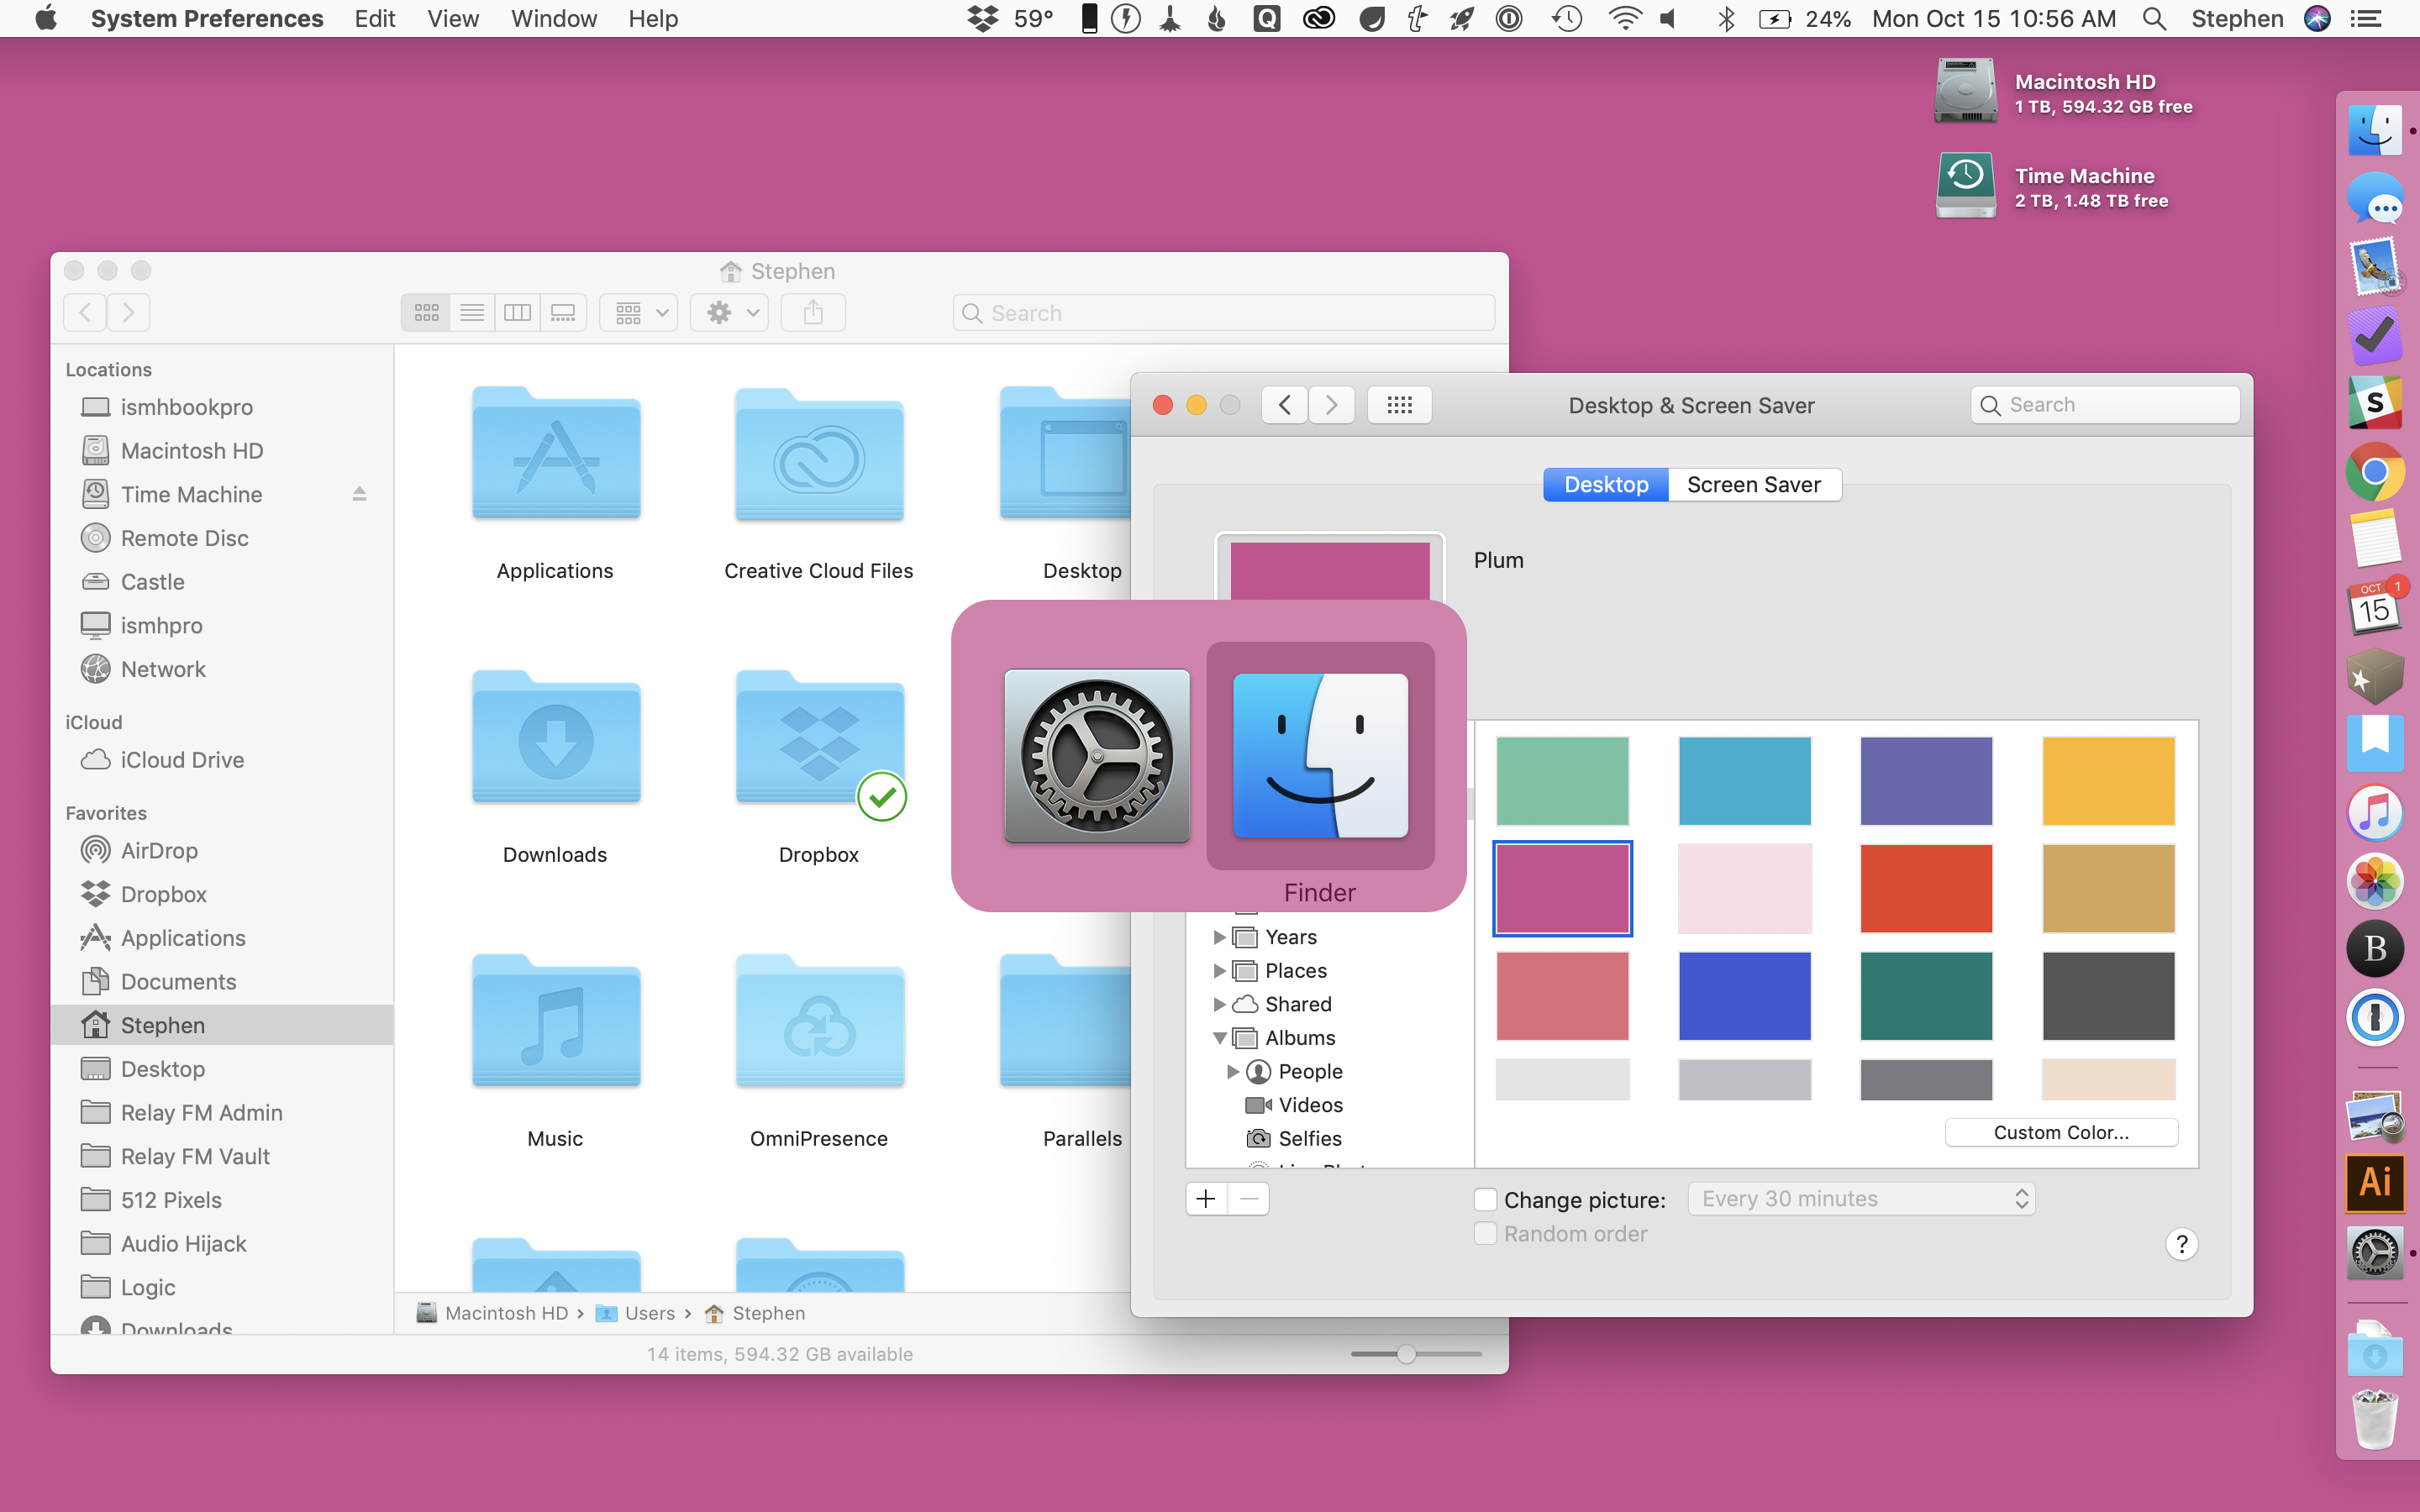
Task: Open Photos app from the Dock
Action: 2375,880
